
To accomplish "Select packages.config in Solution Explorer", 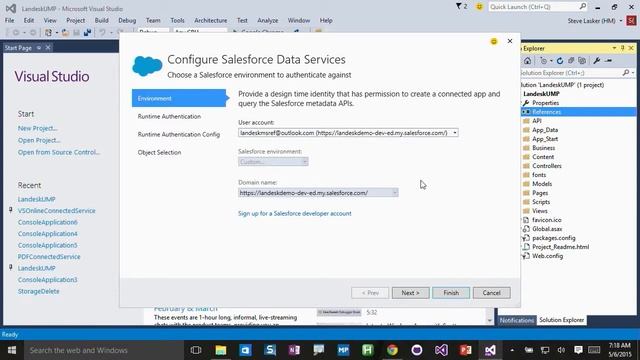I will pyautogui.click(x=554, y=238).
